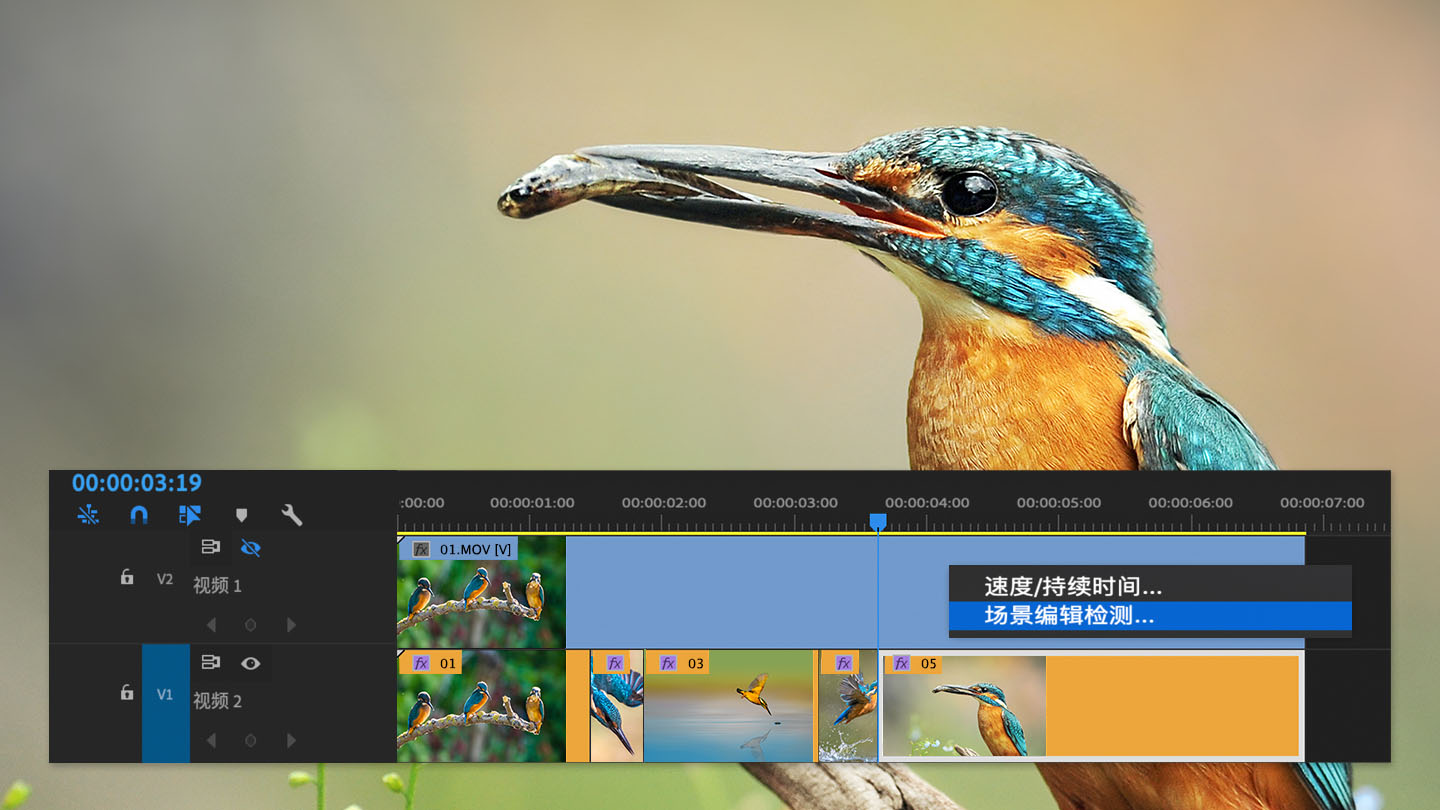This screenshot has height=810, width=1440.
Task: Open timeline display settings wrench icon
Action: [x=292, y=515]
